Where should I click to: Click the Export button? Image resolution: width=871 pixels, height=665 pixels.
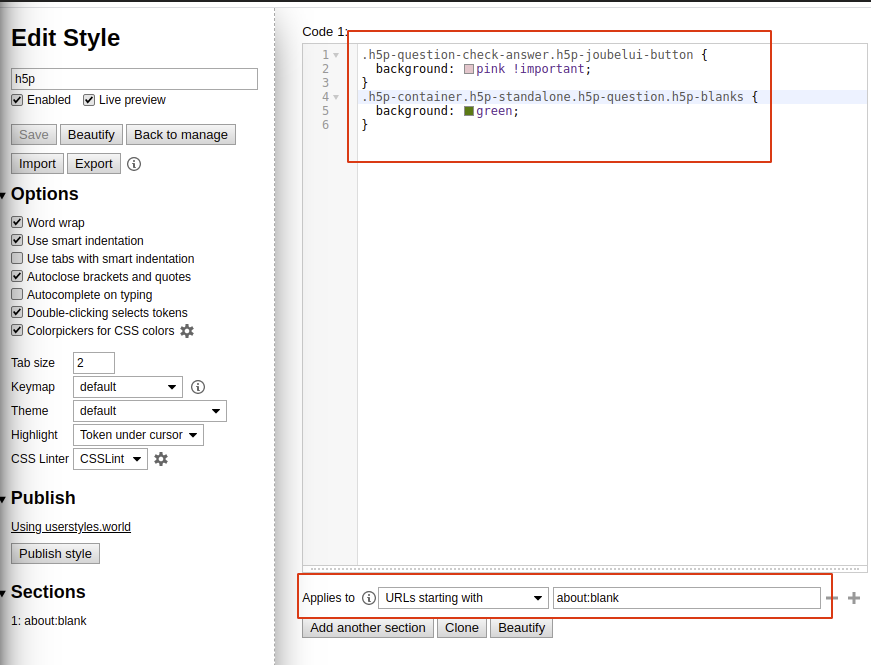(x=94, y=164)
